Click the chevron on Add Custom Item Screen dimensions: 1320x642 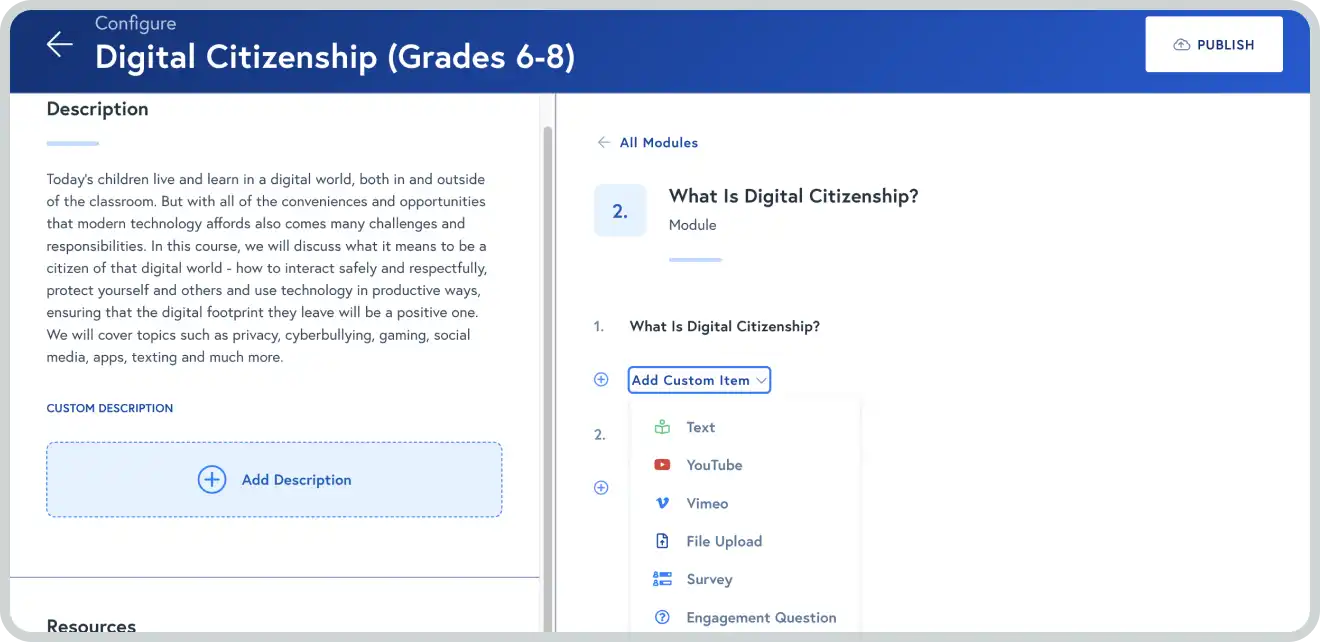coord(761,381)
